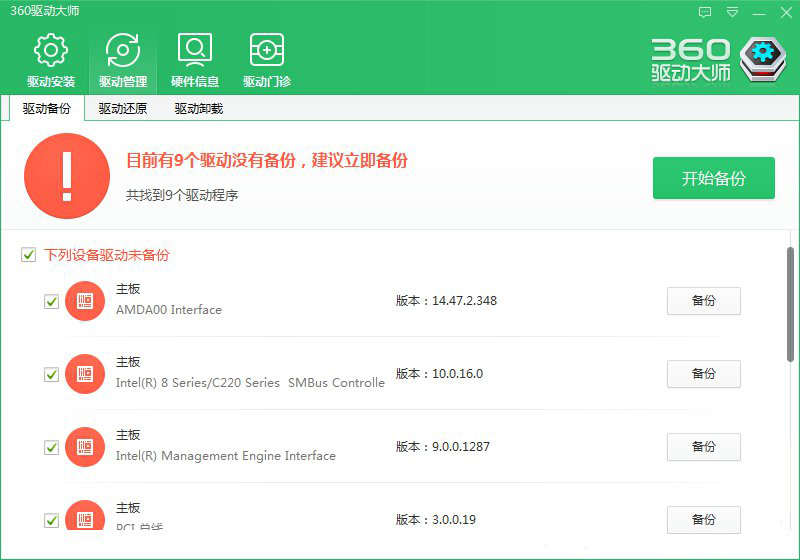Switch to the 驱动还原 tab
This screenshot has height=560, width=800.
pyautogui.click(x=122, y=109)
